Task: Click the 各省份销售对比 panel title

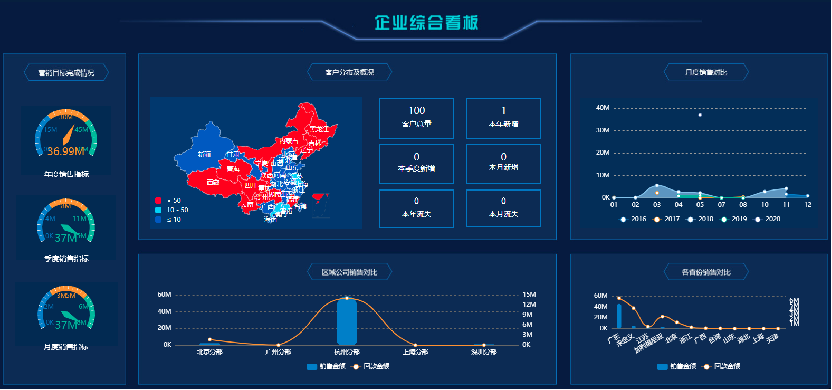Action: pyautogui.click(x=706, y=273)
